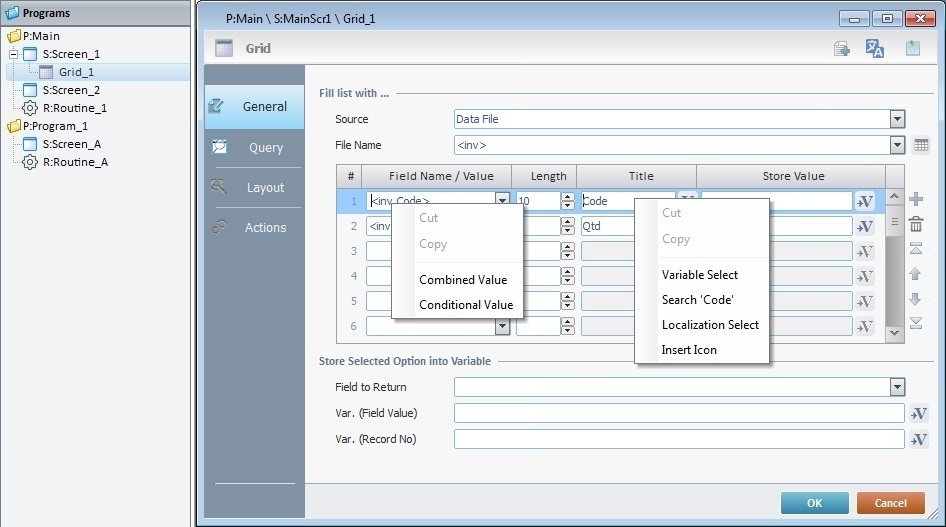Click the clipboard icon in Grid header
This screenshot has width=946, height=527.
click(912, 49)
